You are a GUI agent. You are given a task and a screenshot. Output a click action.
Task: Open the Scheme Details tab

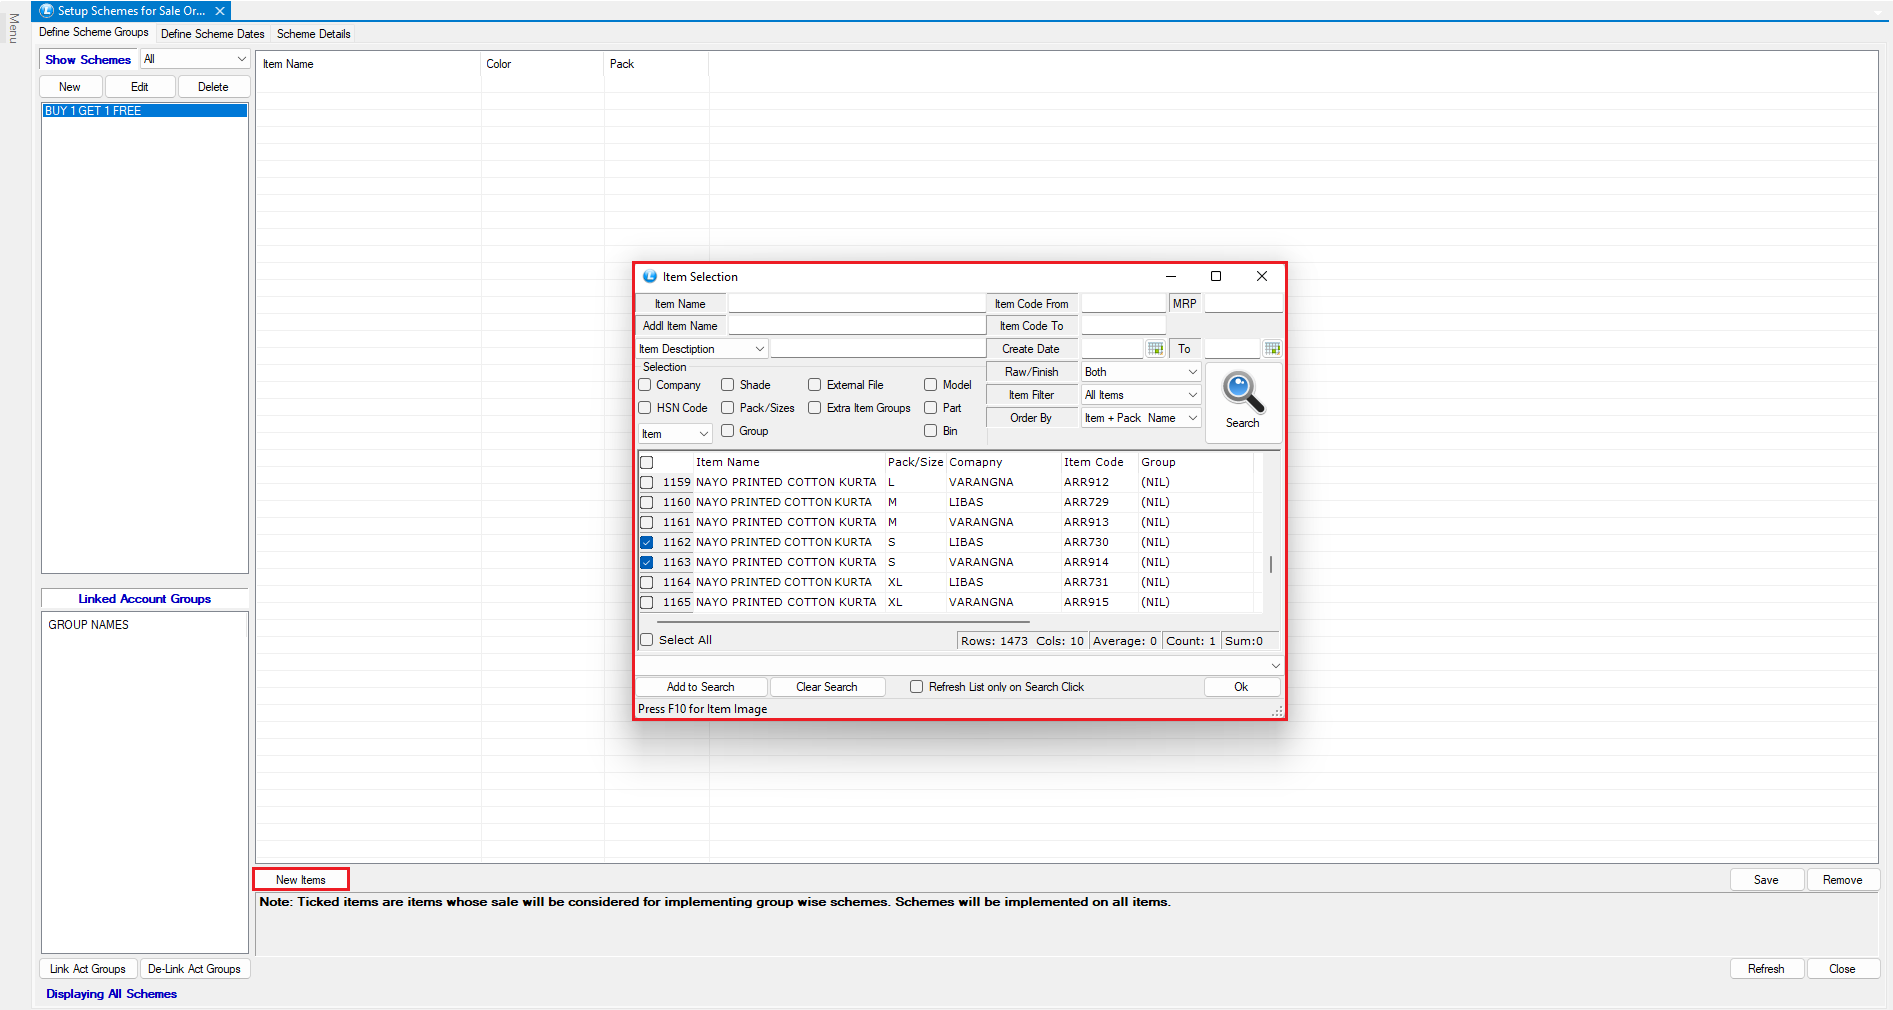[313, 34]
